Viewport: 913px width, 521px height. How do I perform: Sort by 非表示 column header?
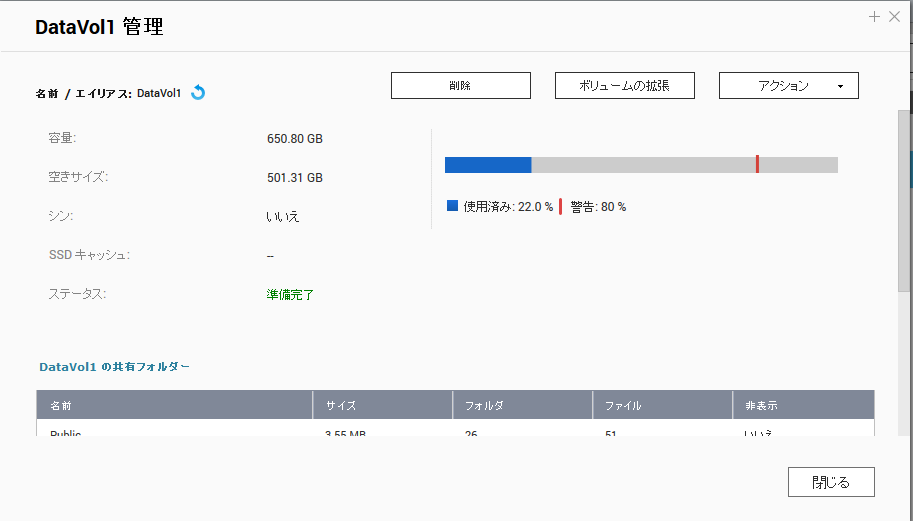(x=804, y=405)
